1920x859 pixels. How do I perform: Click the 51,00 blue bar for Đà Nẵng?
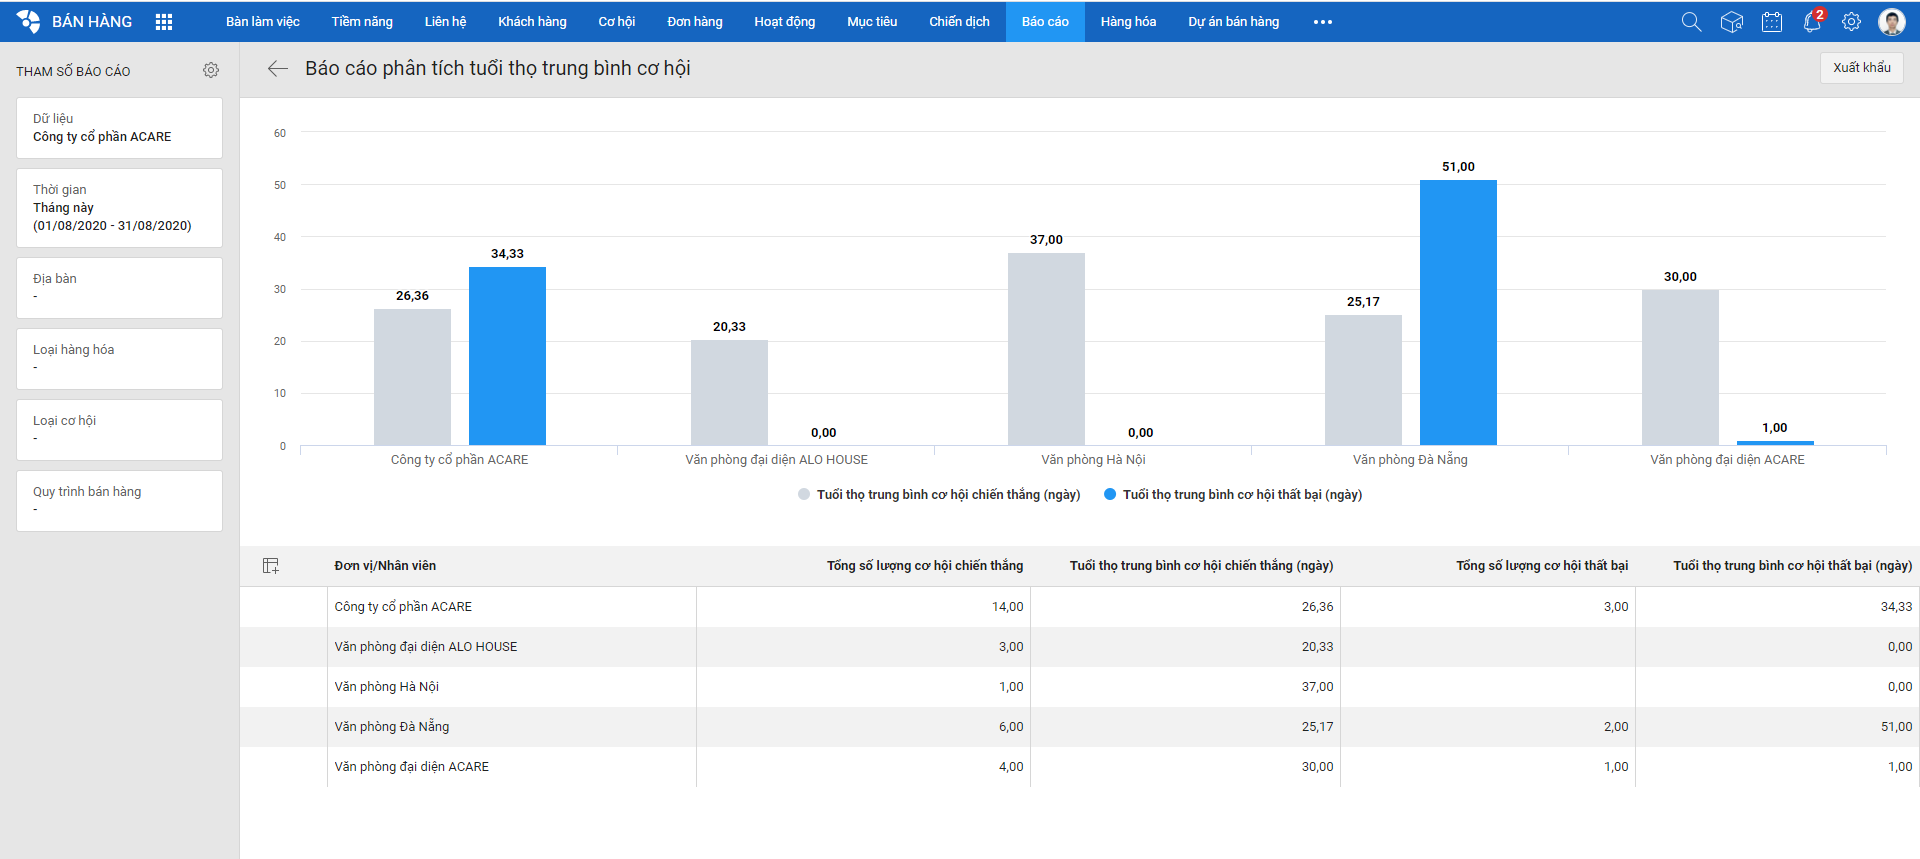pyautogui.click(x=1458, y=312)
